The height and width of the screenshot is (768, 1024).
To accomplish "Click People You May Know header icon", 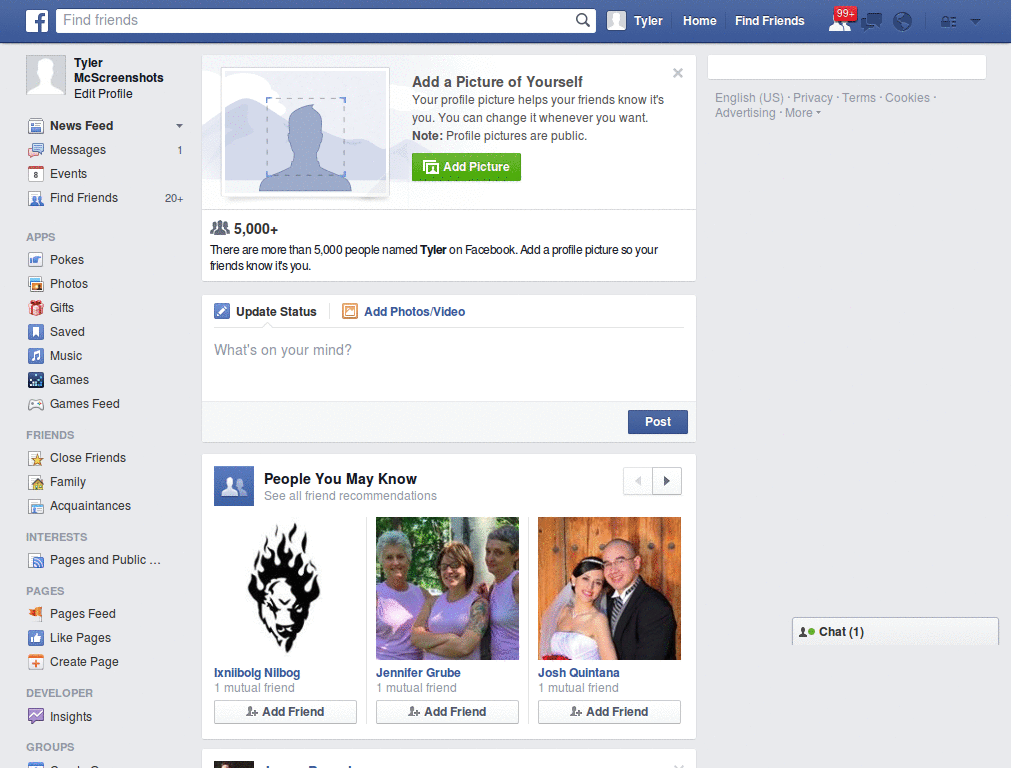I will [234, 486].
